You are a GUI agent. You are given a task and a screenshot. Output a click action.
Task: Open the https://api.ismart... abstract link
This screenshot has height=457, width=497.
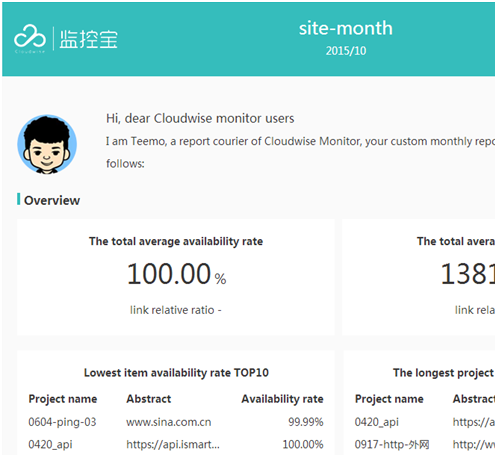pyautogui.click(x=173, y=444)
